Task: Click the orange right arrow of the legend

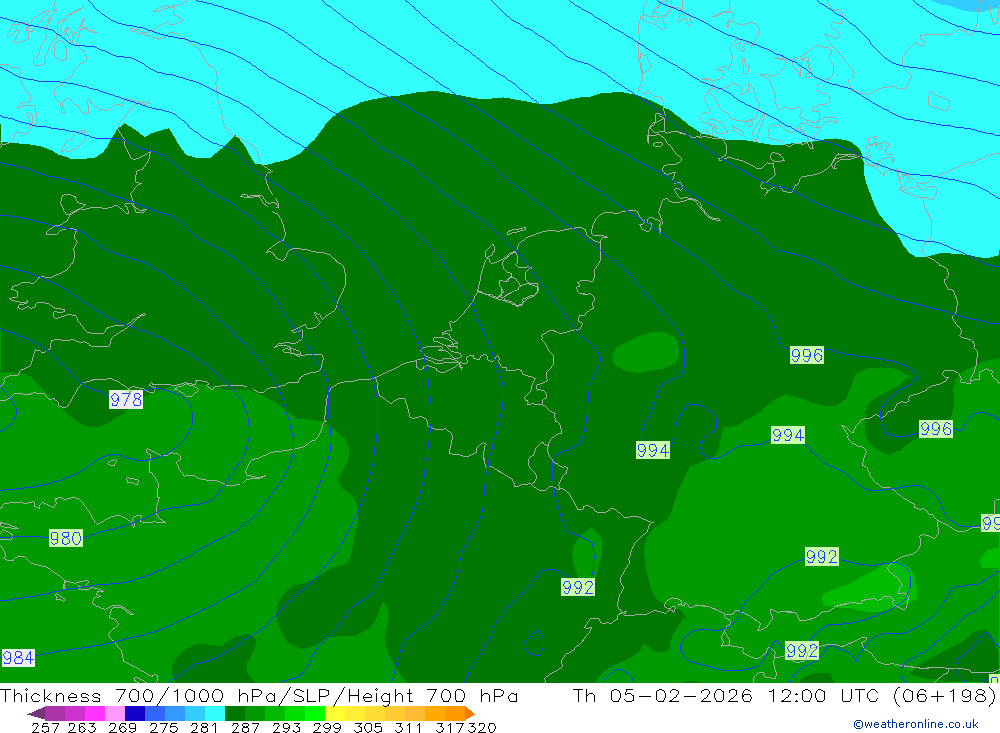Action: coord(469,713)
